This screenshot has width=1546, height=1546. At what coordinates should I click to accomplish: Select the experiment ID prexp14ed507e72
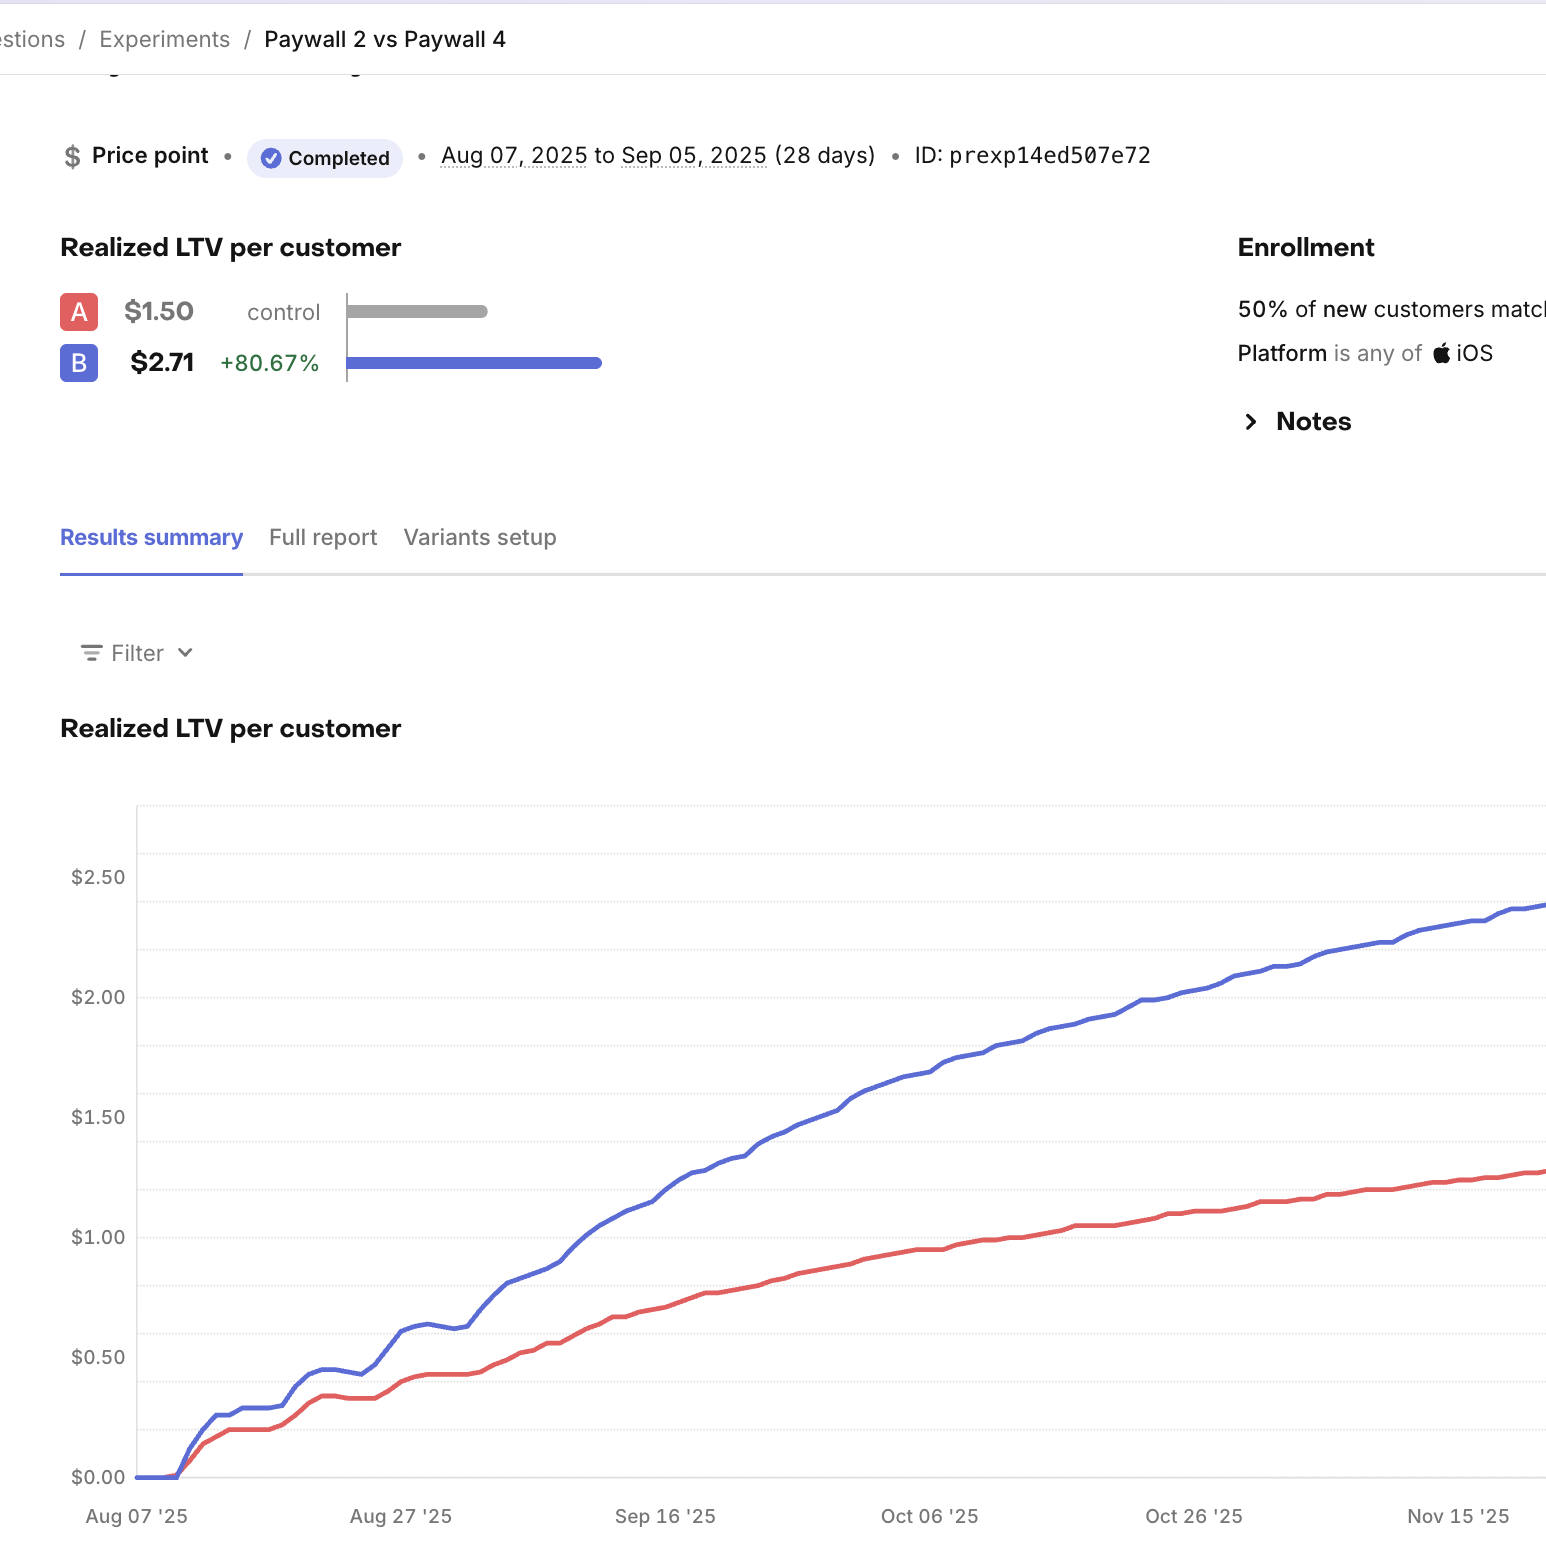tap(1050, 155)
